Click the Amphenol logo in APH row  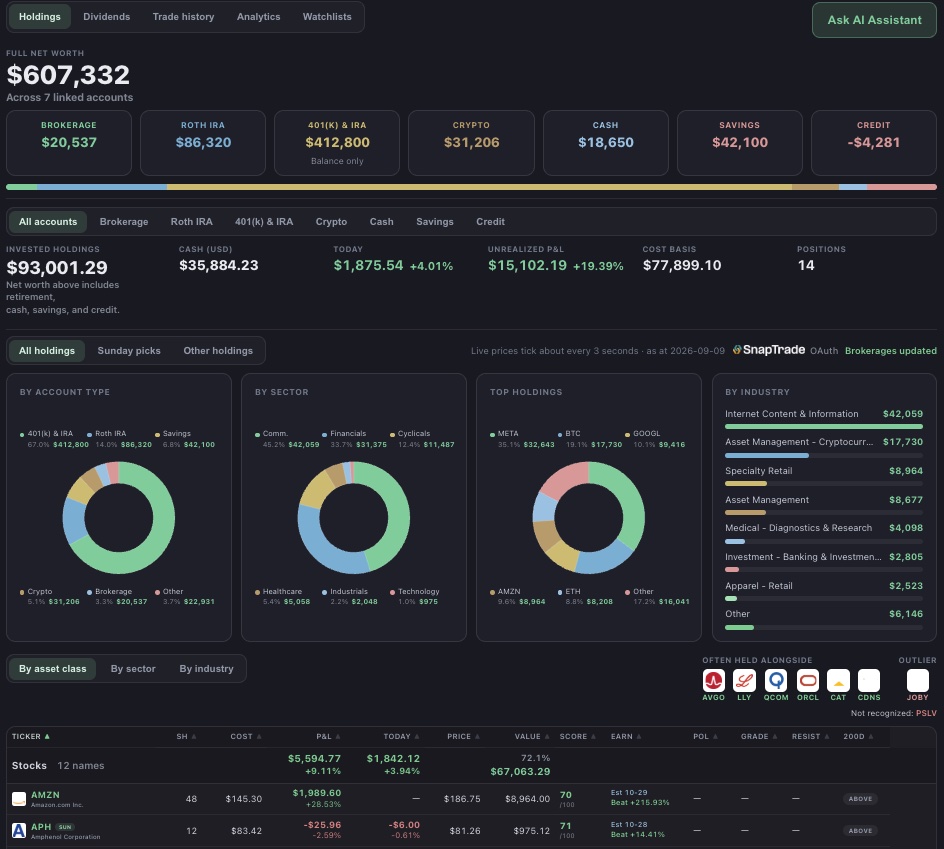(19, 831)
